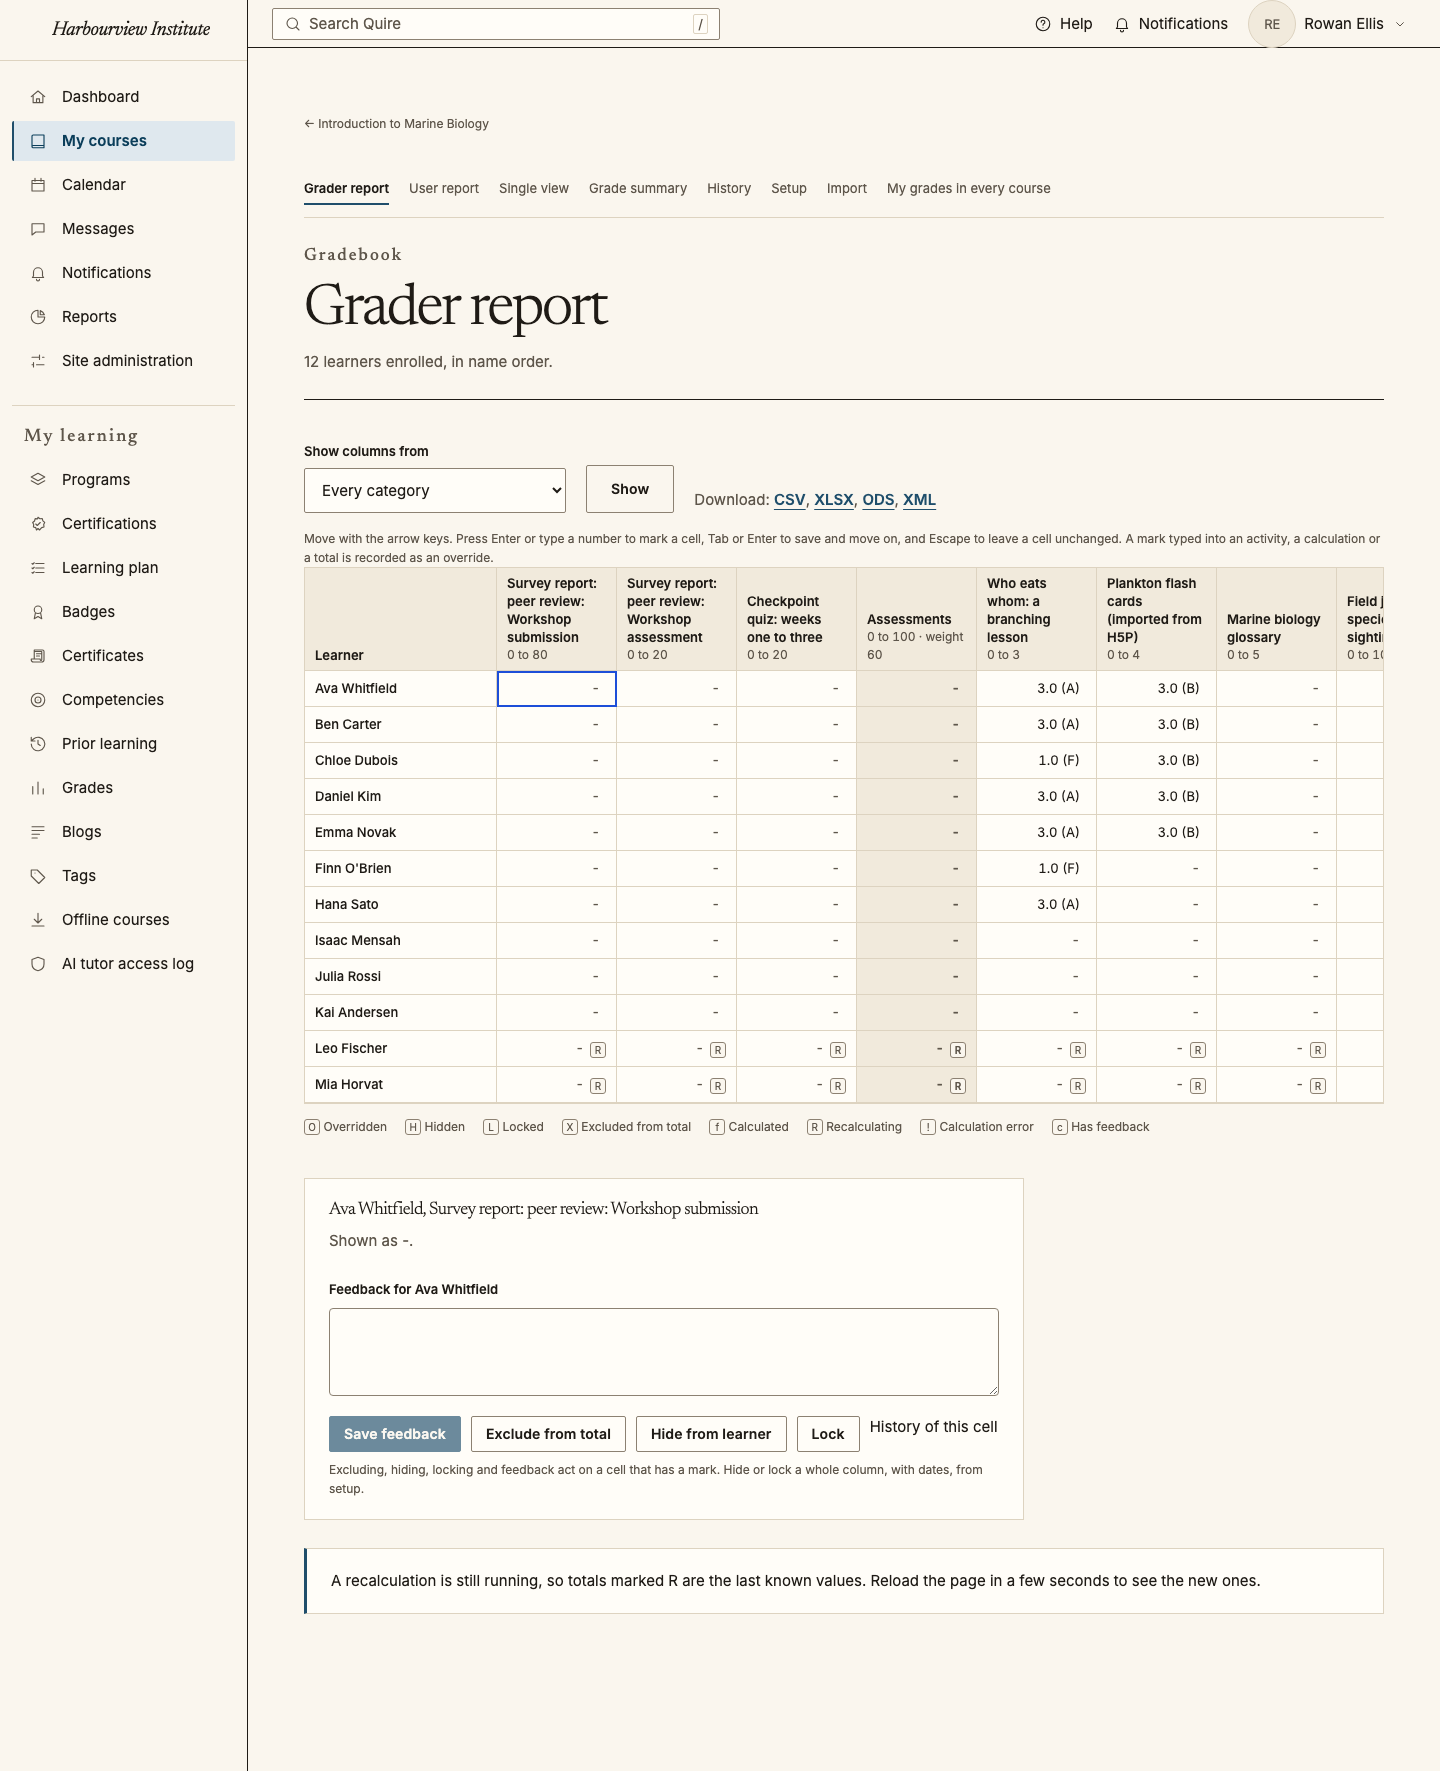Open the Show columns from dropdown
1440x1771 pixels.
click(435, 491)
